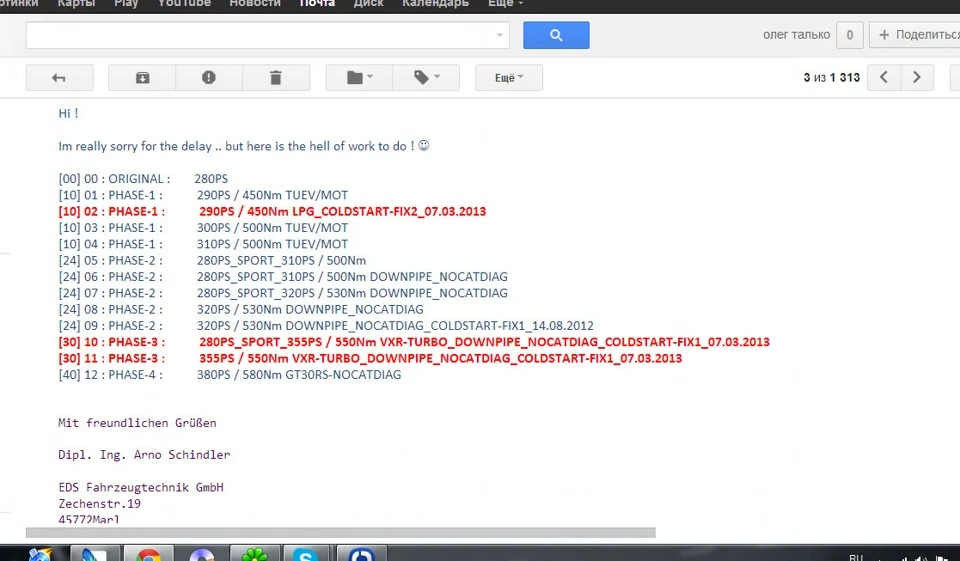This screenshot has width=960, height=561.
Task: Select Почта in the top bar
Action: pos(317,4)
